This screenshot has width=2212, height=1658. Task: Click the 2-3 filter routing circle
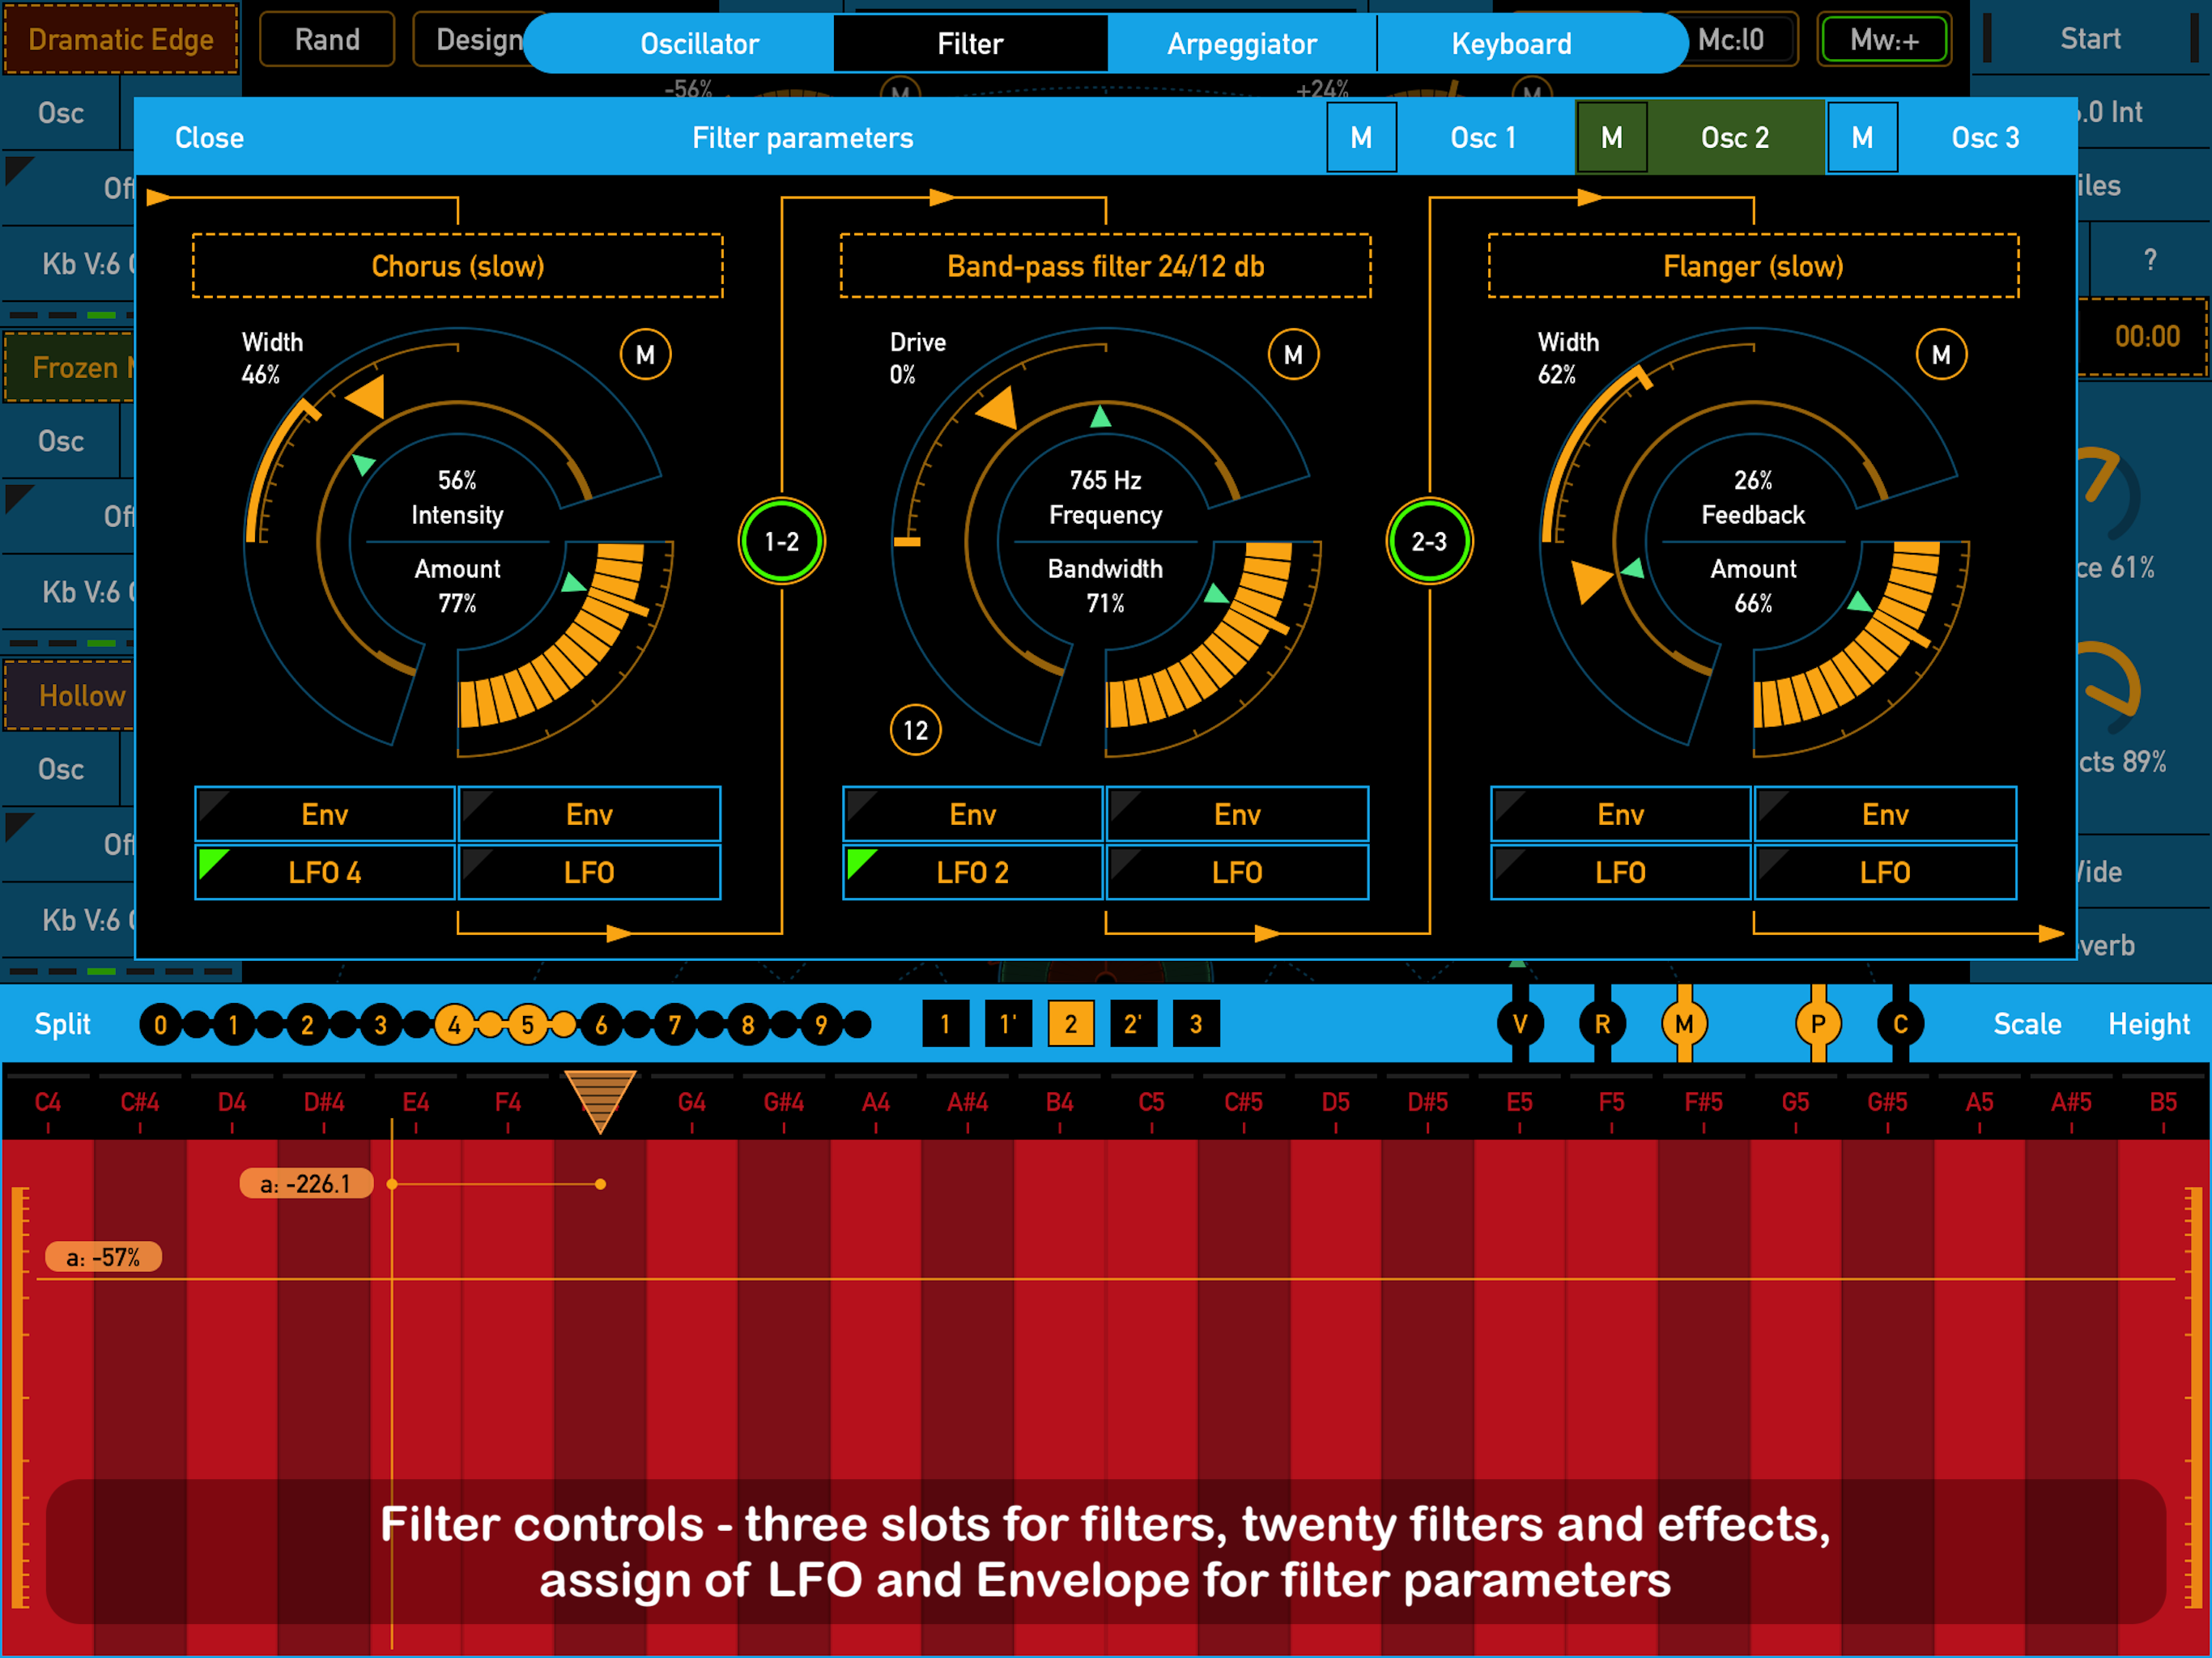pos(1429,541)
